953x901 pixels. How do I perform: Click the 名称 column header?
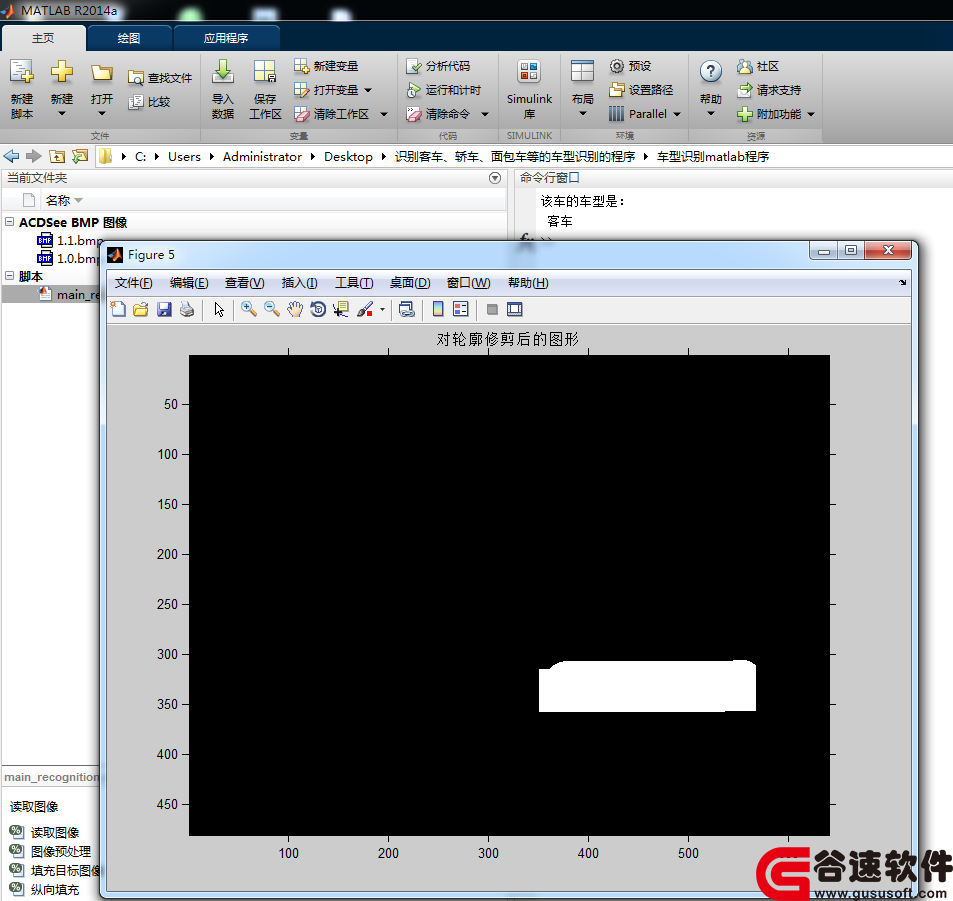tap(58, 201)
